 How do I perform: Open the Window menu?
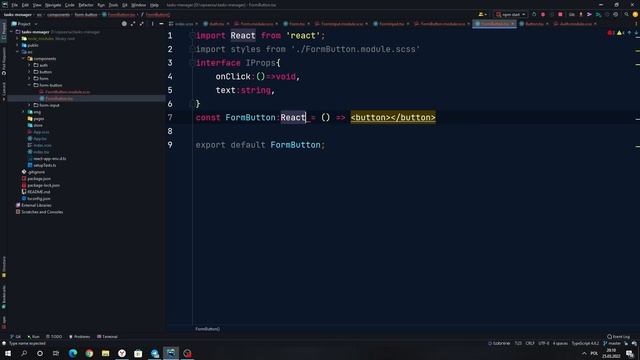click(x=139, y=5)
